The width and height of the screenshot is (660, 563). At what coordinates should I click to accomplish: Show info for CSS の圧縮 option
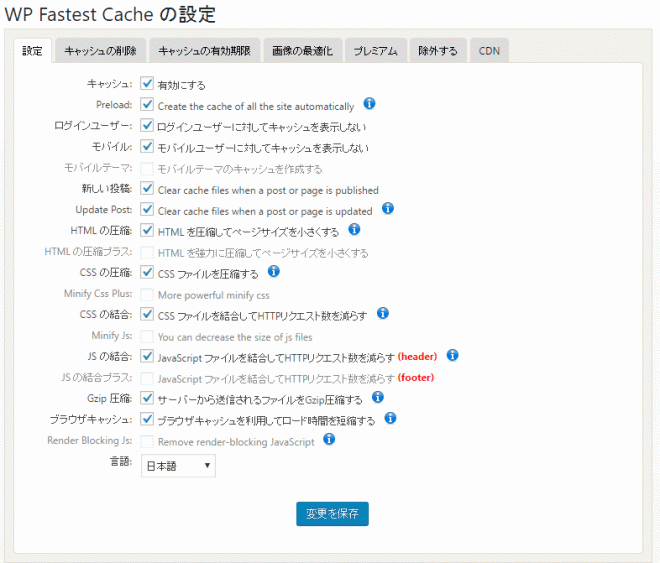point(274,271)
